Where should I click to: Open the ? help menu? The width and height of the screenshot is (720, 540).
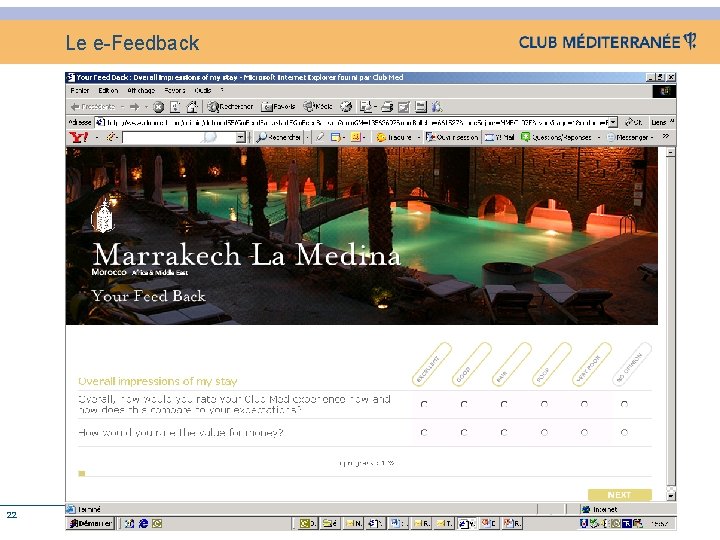coord(222,90)
